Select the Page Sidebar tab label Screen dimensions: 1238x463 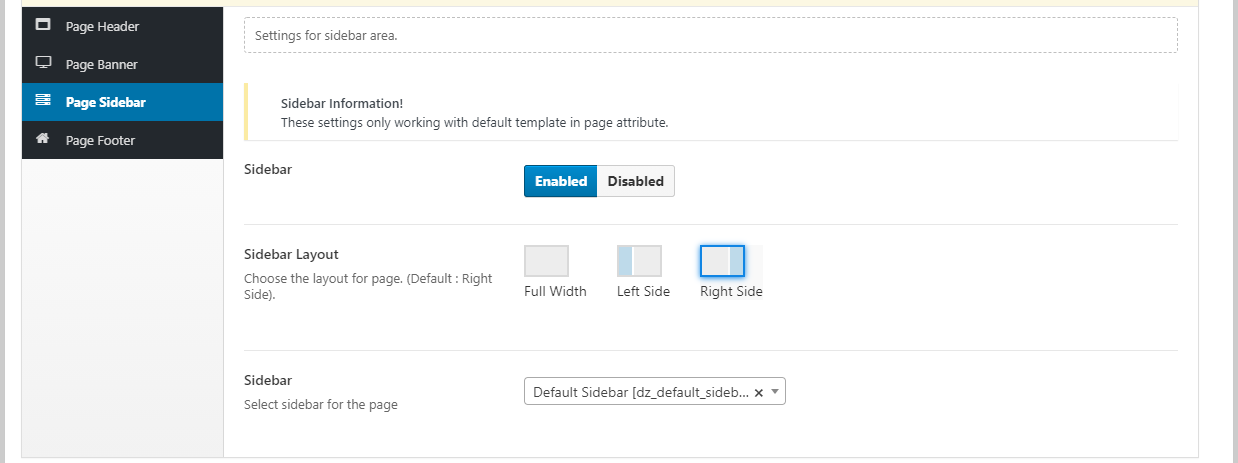106,102
